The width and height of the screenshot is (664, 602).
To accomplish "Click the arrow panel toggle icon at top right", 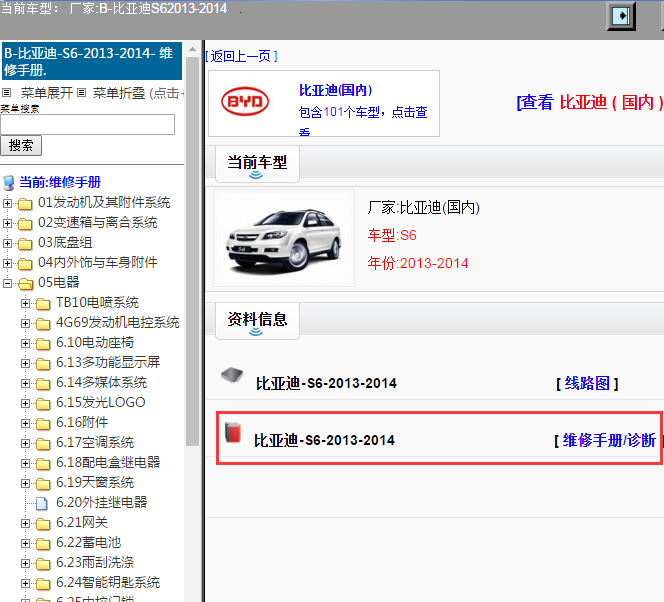I will [621, 16].
